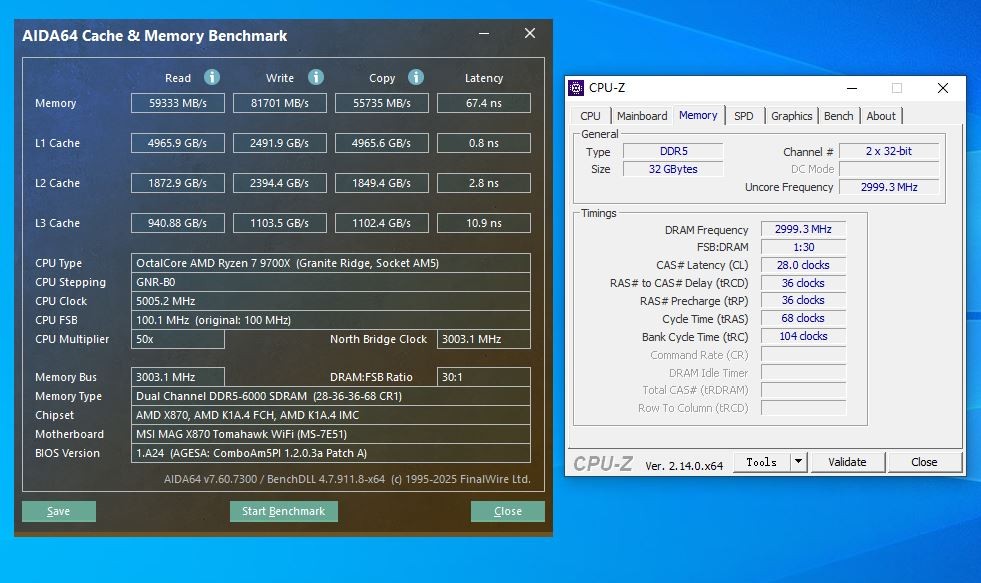The height and width of the screenshot is (583, 981).
Task: Click the CPU-Z title bar app icon
Action: pos(576,88)
